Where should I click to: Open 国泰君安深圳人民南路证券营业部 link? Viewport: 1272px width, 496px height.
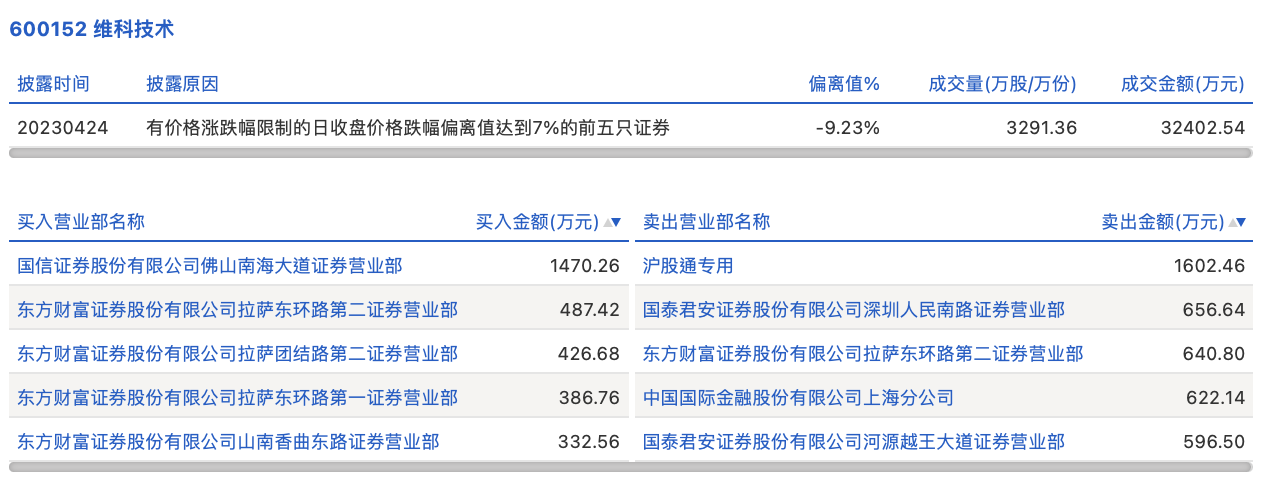[853, 310]
